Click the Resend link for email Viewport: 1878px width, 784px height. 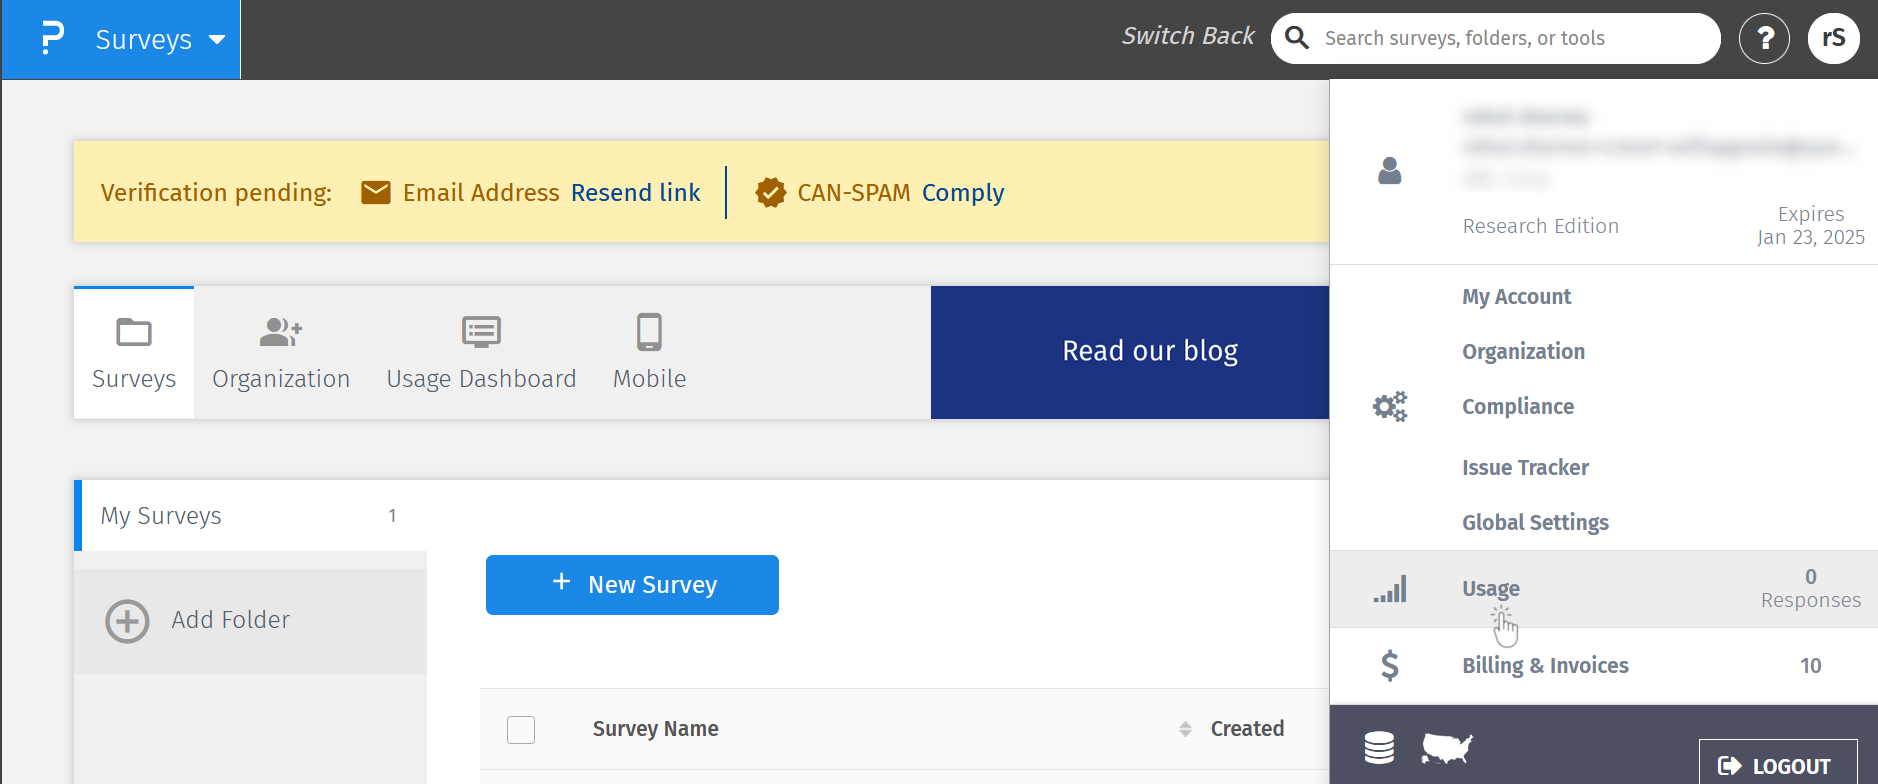click(635, 193)
